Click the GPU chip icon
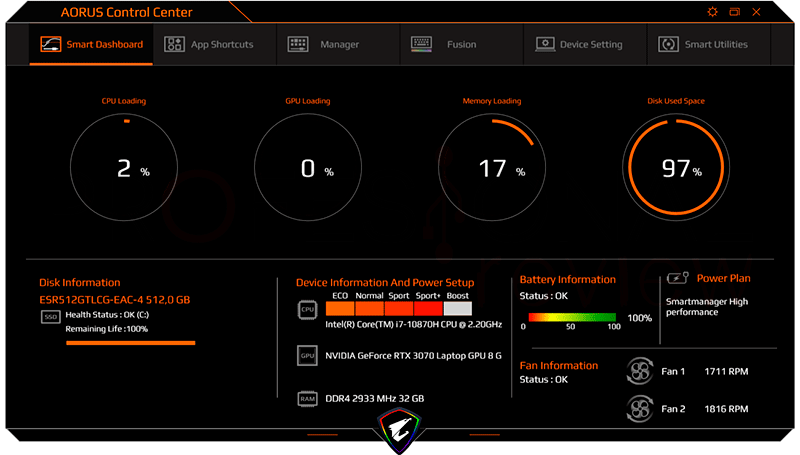This screenshot has width=800, height=455. click(307, 356)
